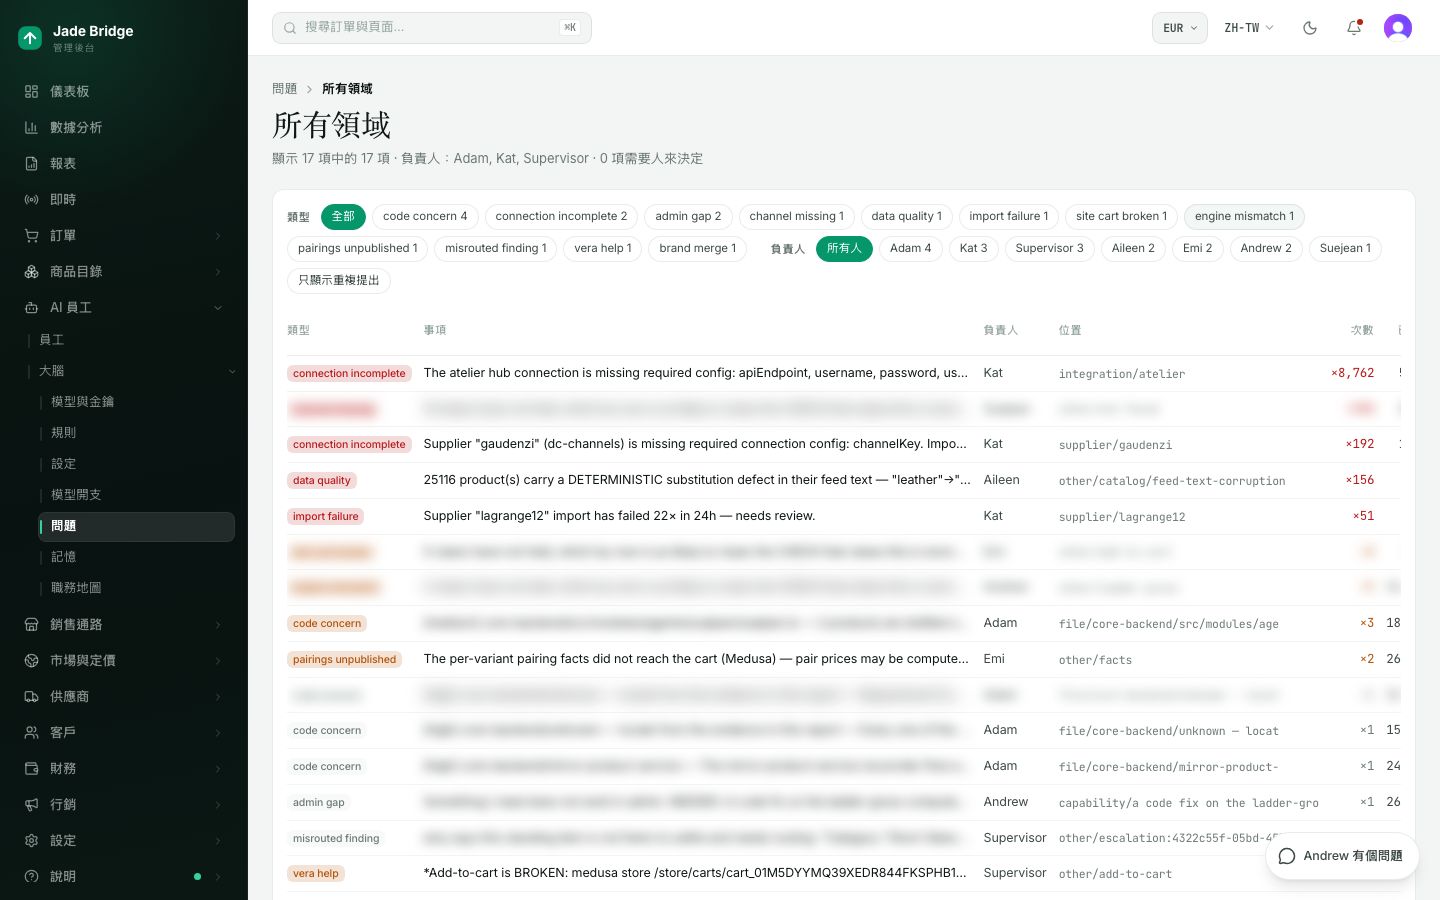Collapse the 大腦 tree section chevron
Screen dimensions: 1440x900
(x=232, y=371)
